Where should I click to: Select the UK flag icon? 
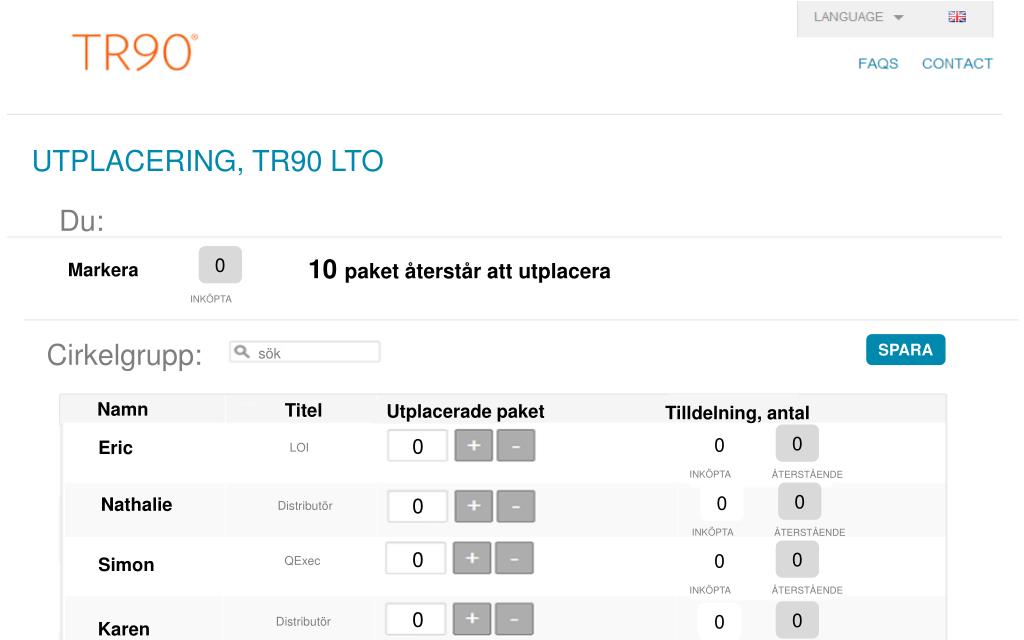pyautogui.click(x=957, y=17)
